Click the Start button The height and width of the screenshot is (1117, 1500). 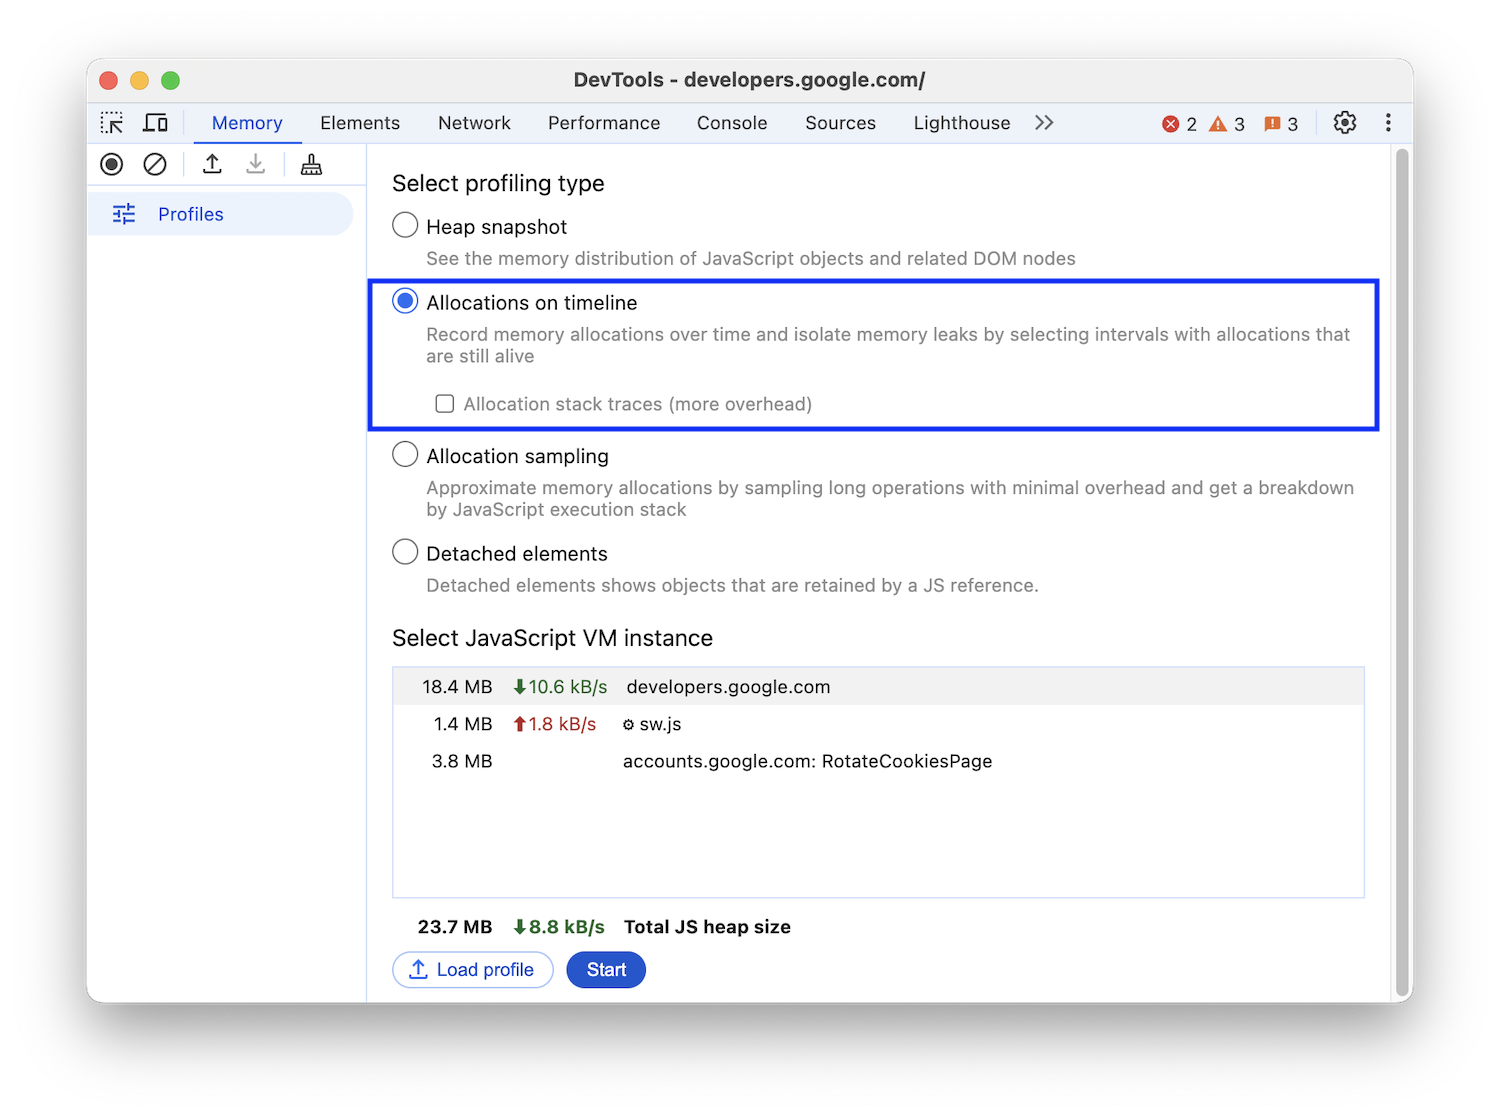605,969
